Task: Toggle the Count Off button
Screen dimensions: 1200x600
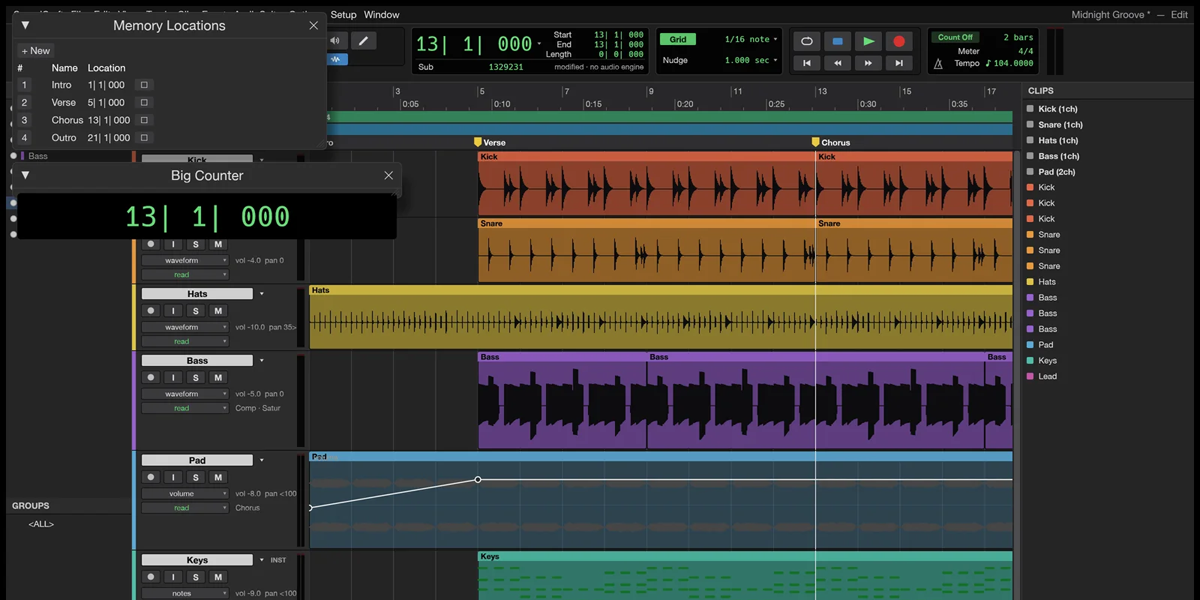Action: pyautogui.click(x=955, y=37)
